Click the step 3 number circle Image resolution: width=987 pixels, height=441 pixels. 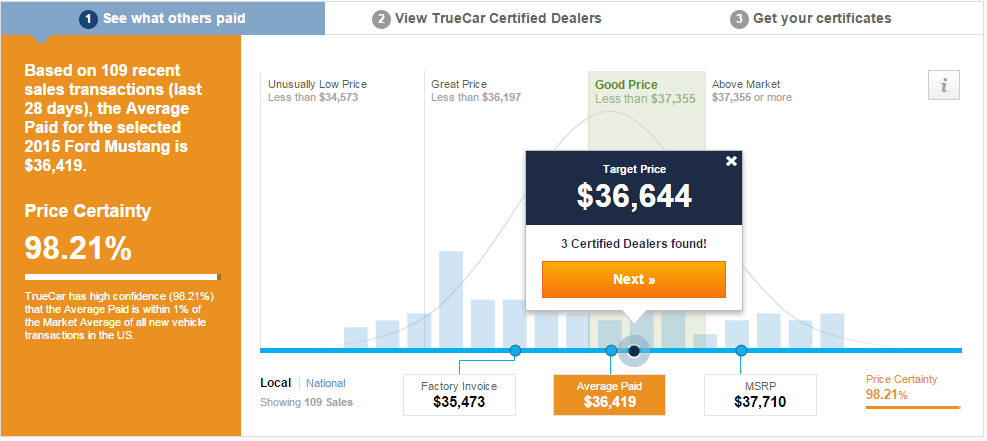point(739,19)
